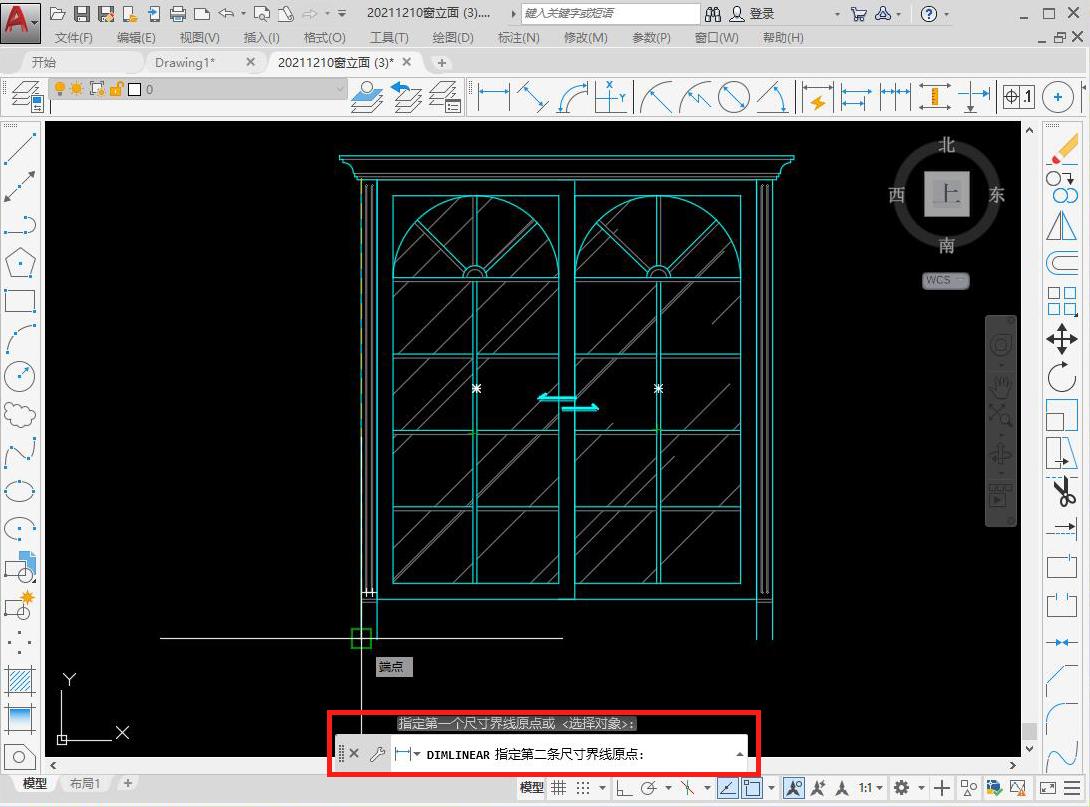Select the Polygon draw tool
The image size is (1090, 807).
[x=20, y=263]
